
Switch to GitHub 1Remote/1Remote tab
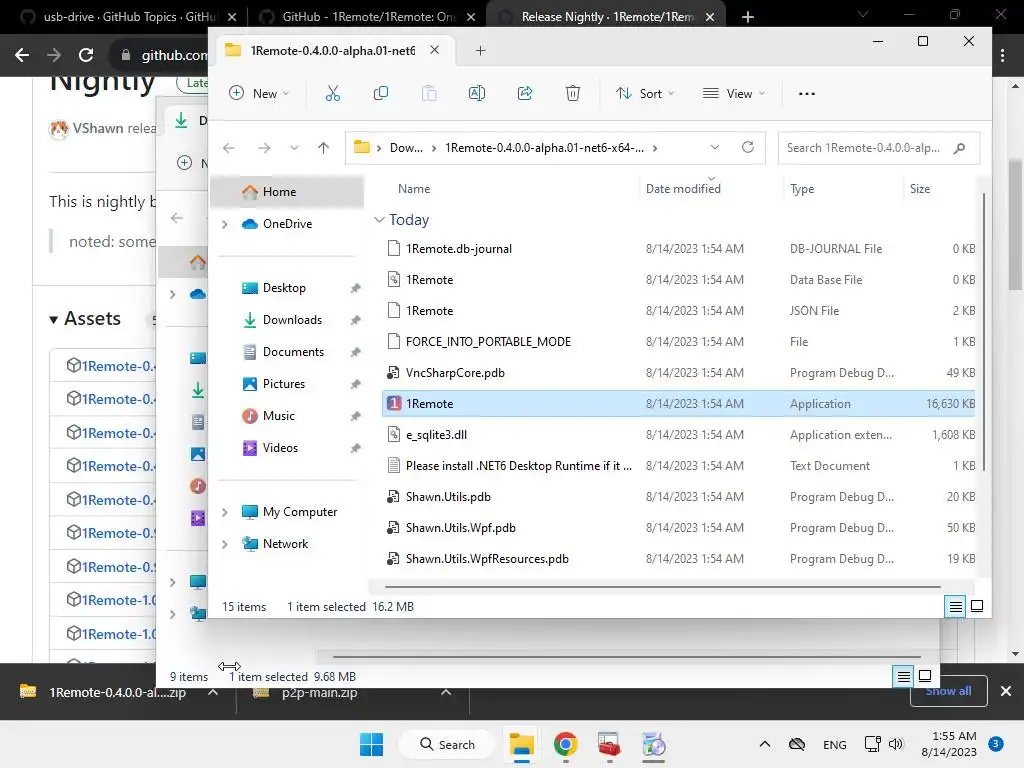366,17
